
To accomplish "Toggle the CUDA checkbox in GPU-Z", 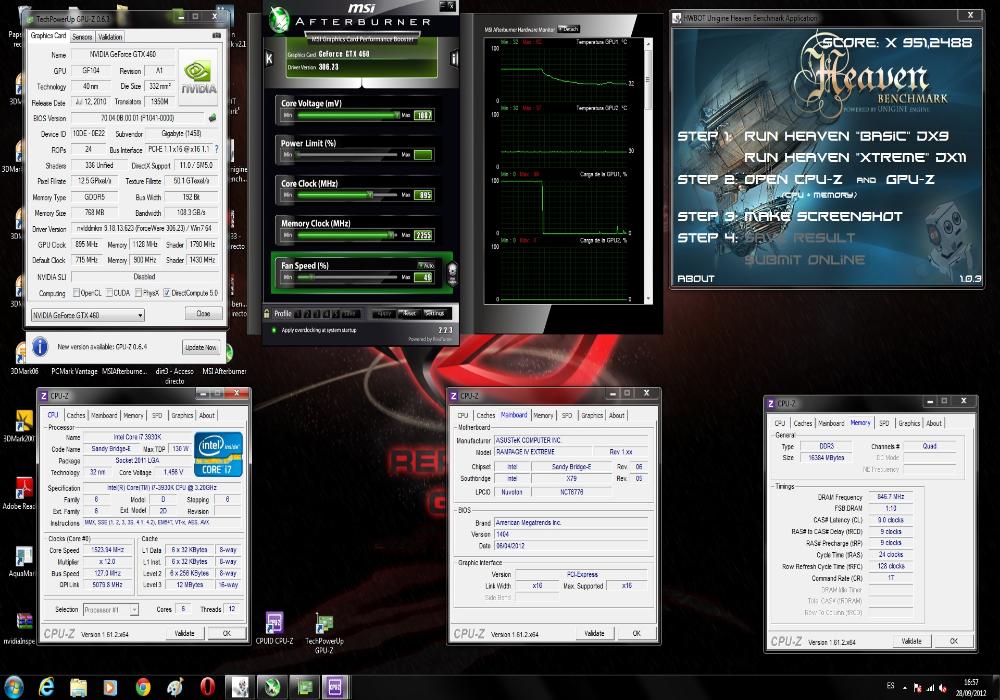I will 109,293.
